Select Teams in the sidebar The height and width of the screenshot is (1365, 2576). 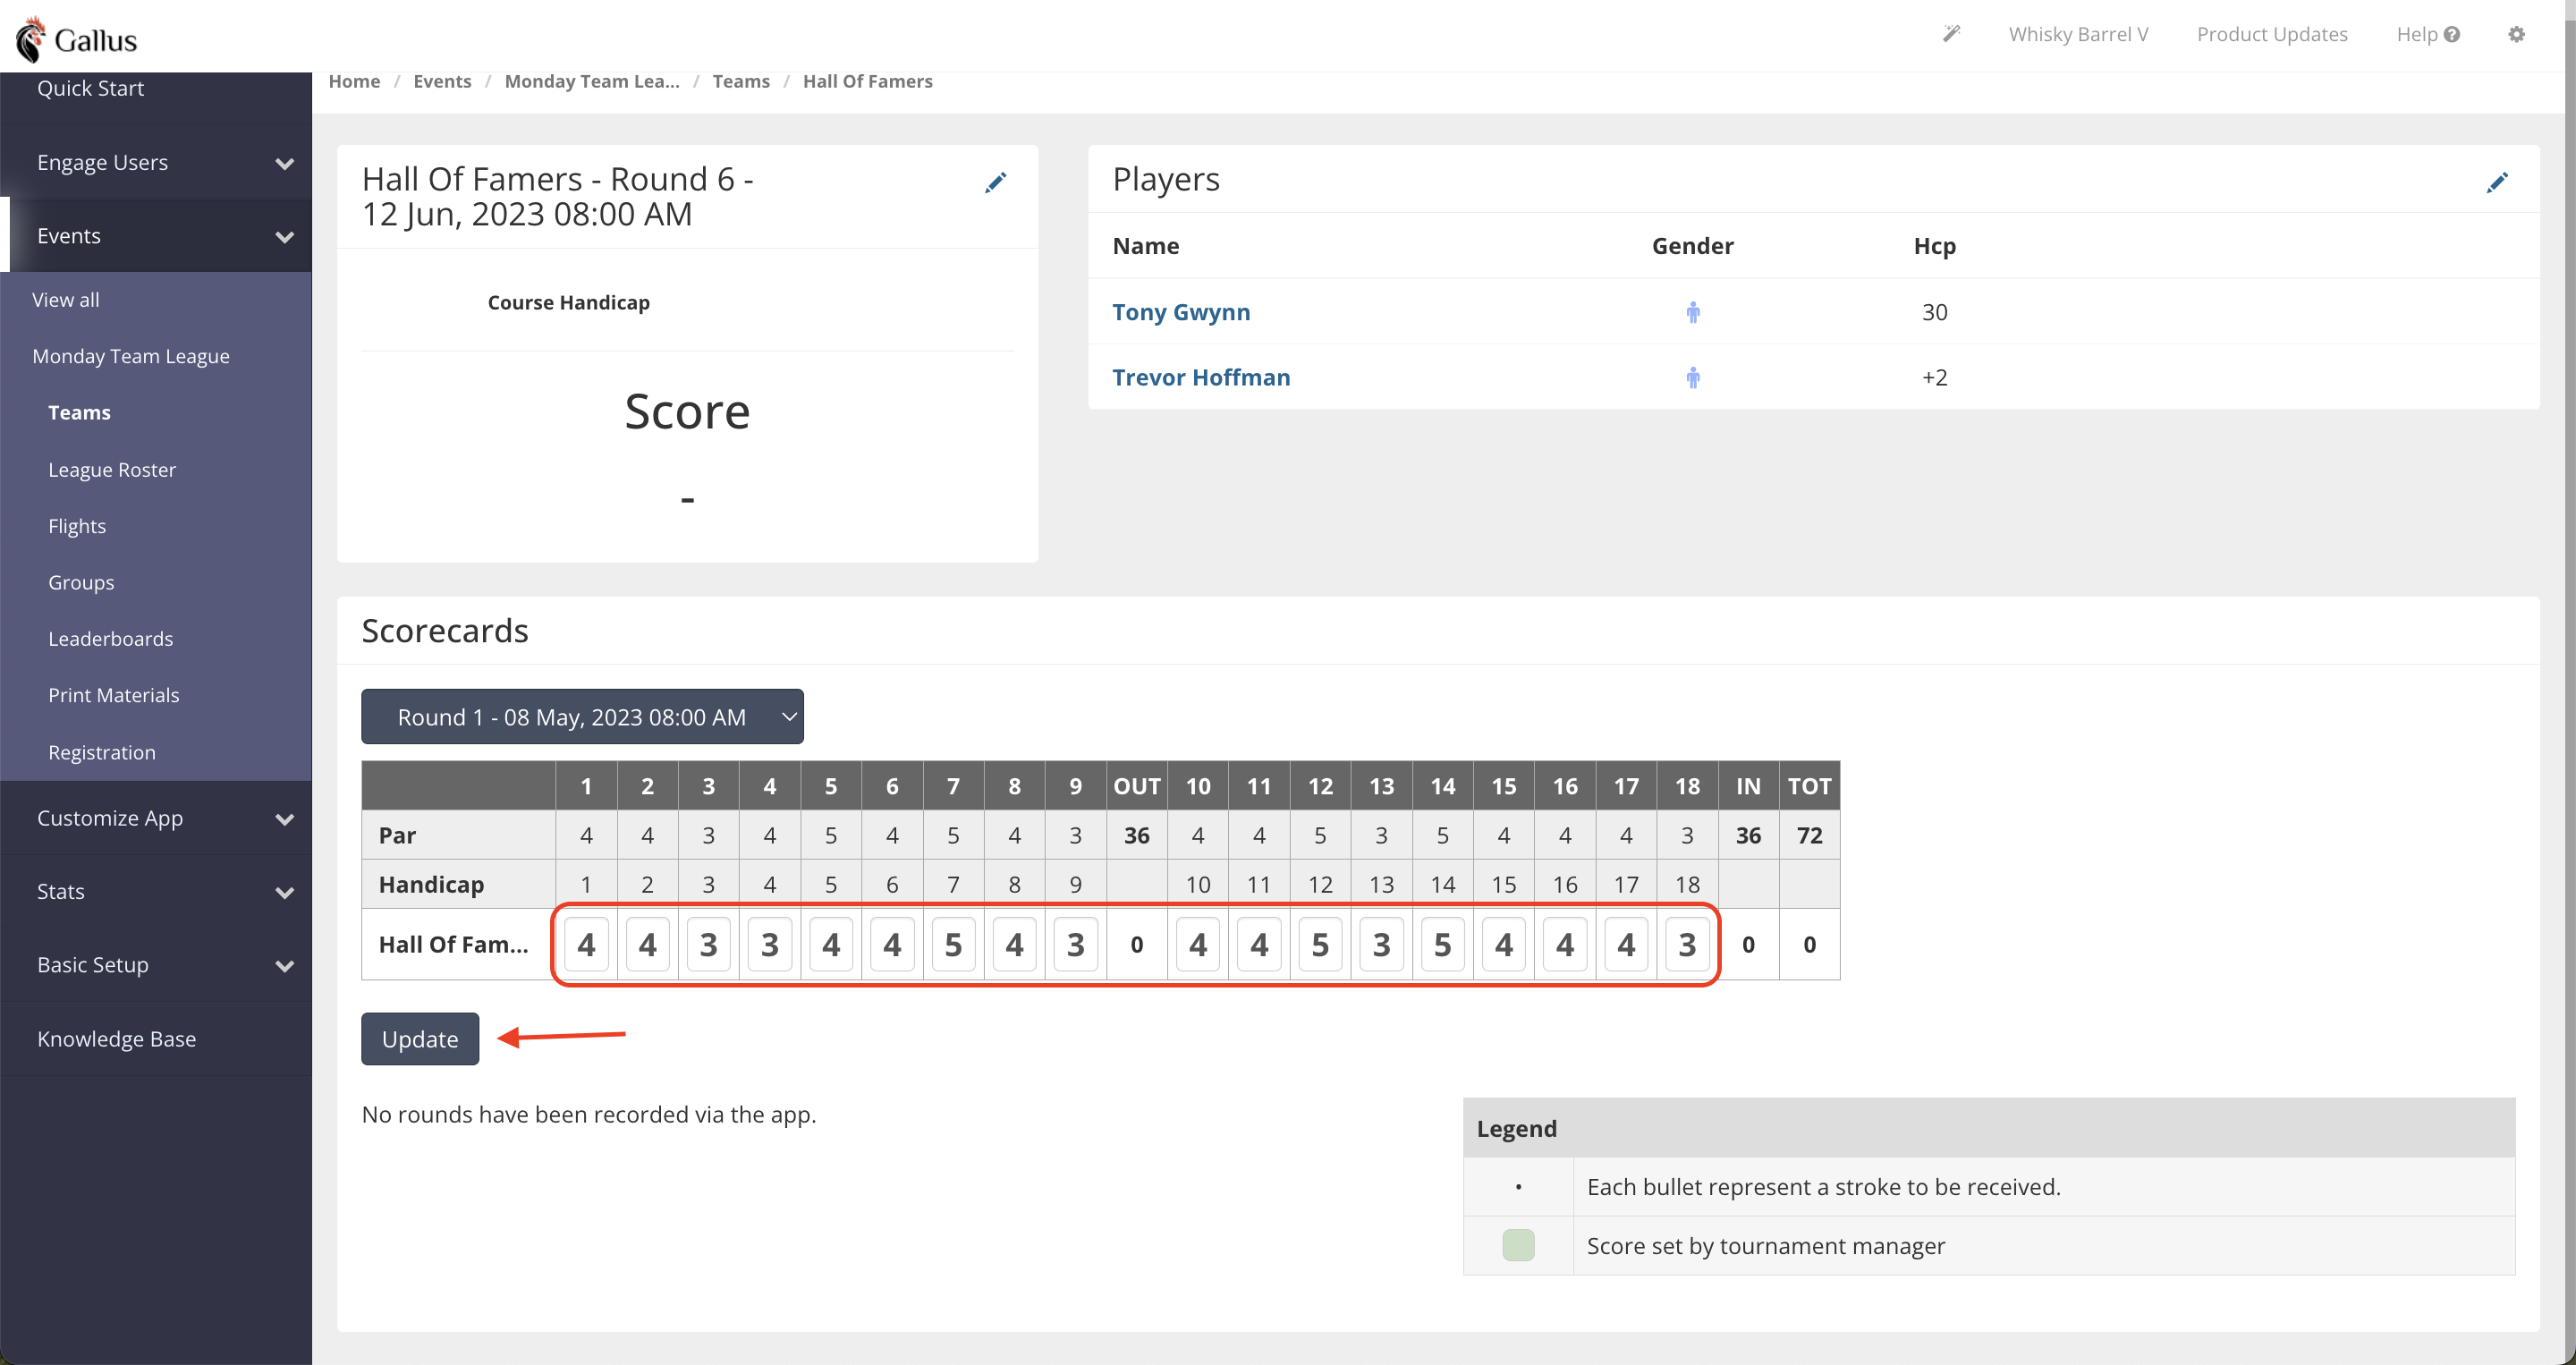pyautogui.click(x=79, y=412)
